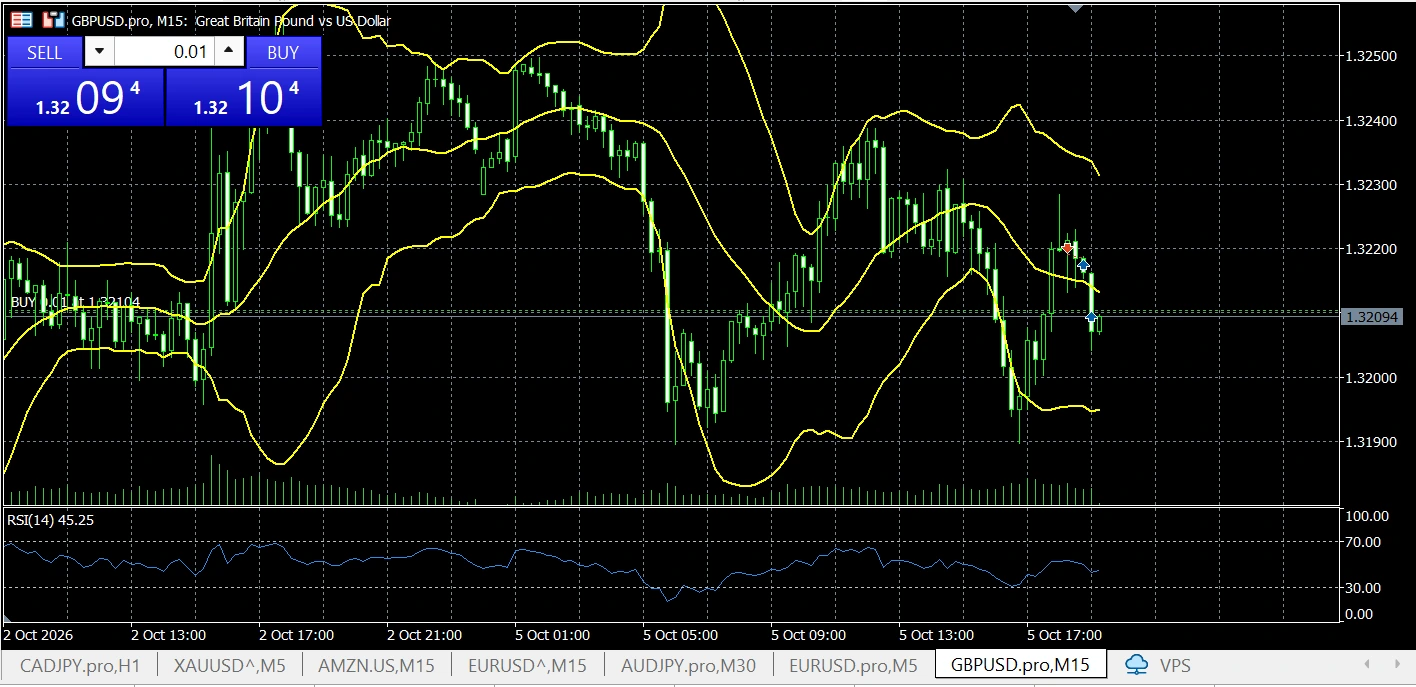Click the 5 Oct 05:00 time label
The width and height of the screenshot is (1416, 687).
tap(680, 635)
